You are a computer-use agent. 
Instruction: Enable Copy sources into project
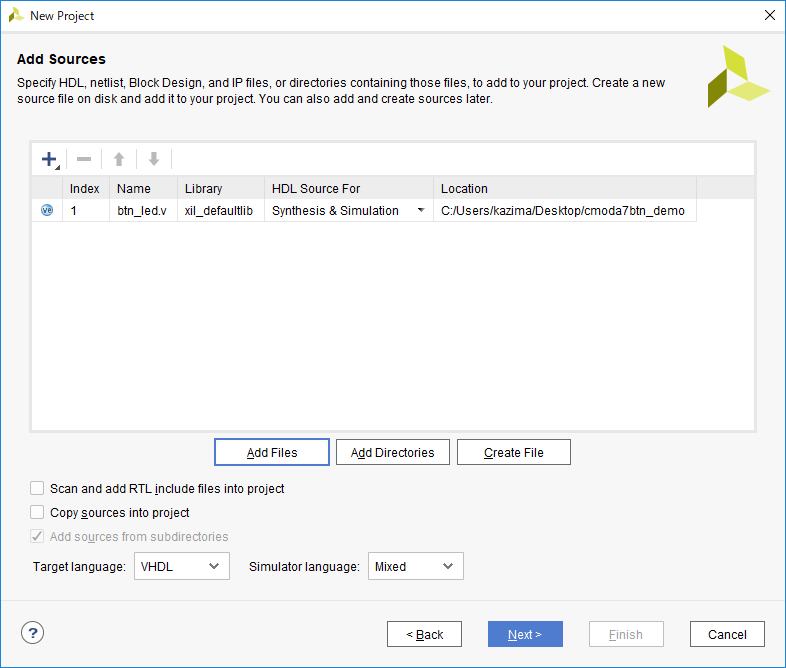tap(37, 512)
